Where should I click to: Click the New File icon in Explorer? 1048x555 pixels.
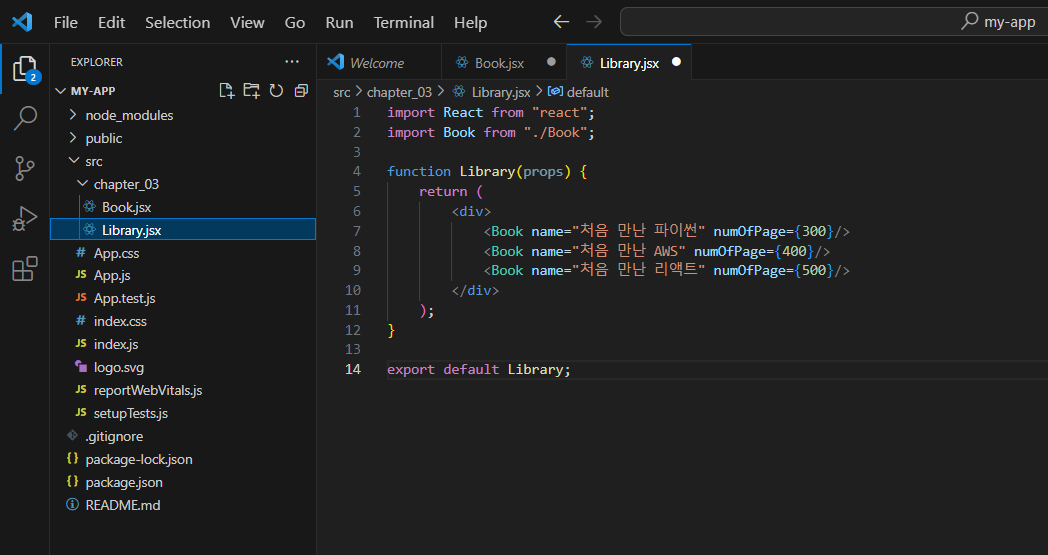pos(227,91)
